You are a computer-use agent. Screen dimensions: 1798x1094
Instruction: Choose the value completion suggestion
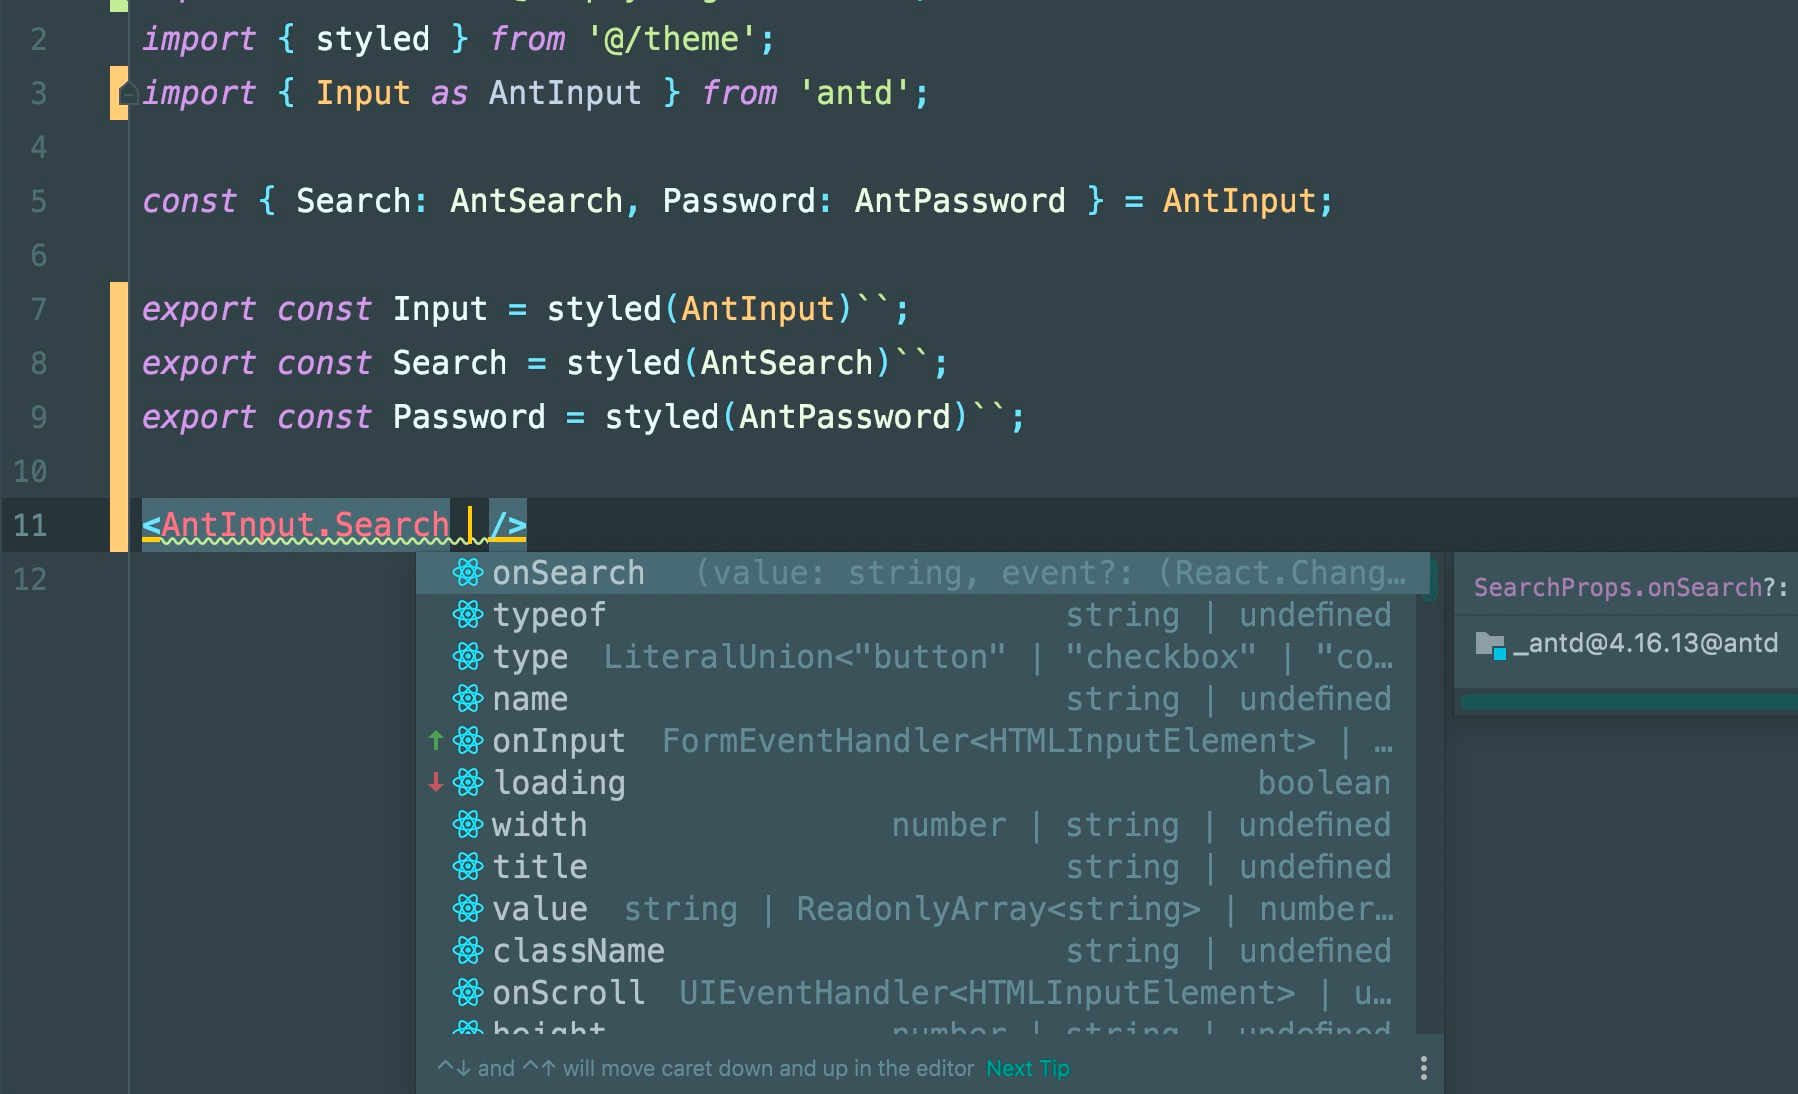(540, 908)
